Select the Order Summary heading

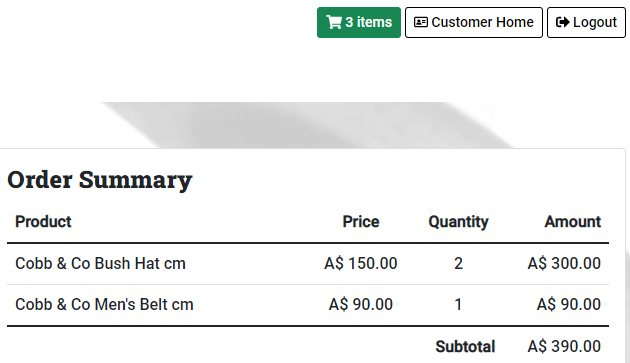100,180
